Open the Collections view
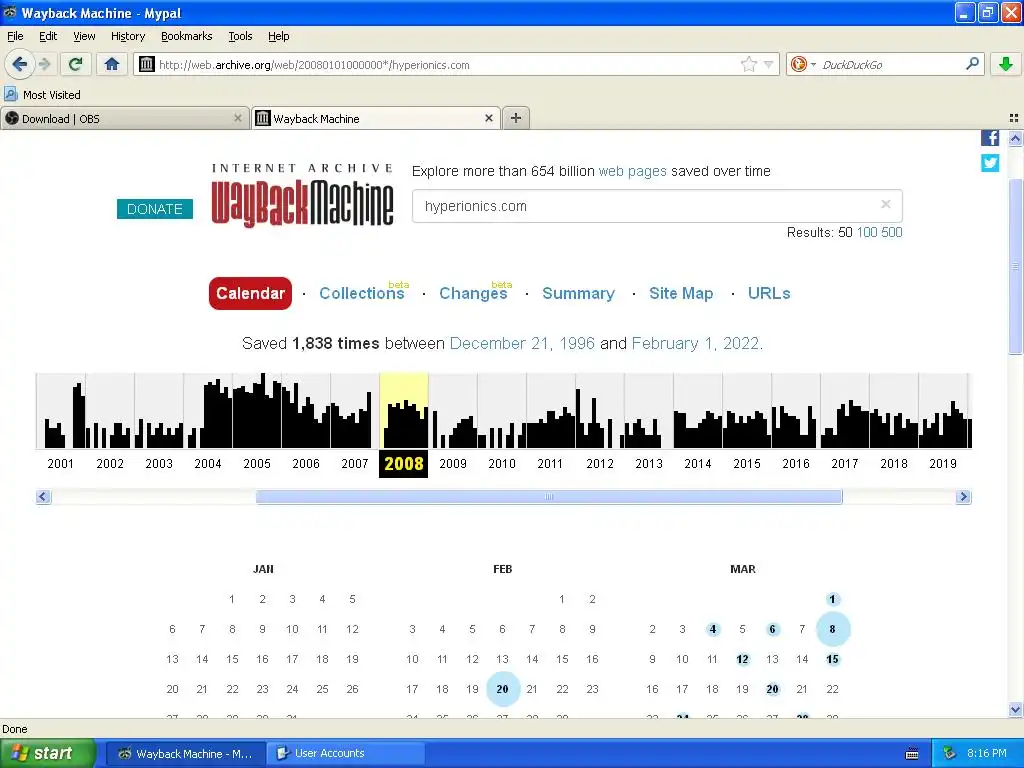 [362, 293]
